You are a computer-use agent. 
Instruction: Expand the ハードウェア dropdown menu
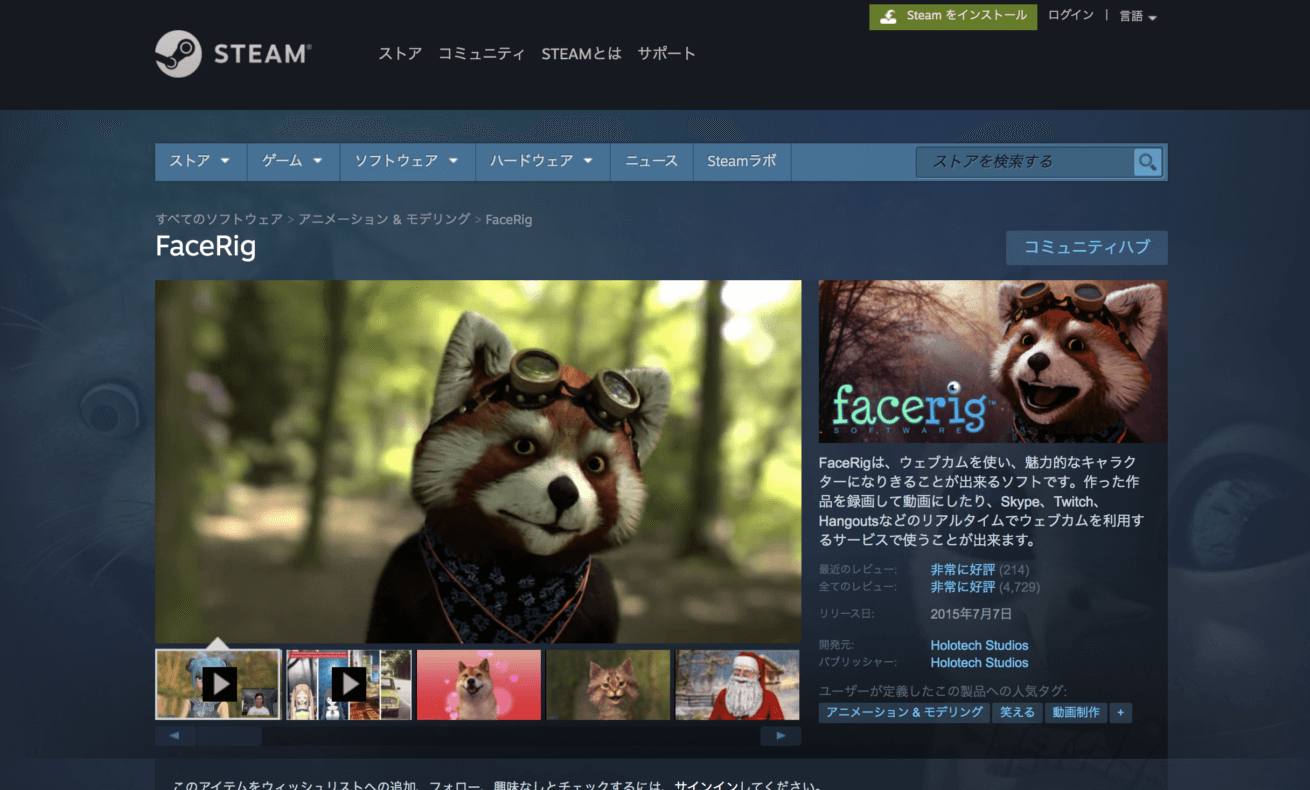coord(542,161)
